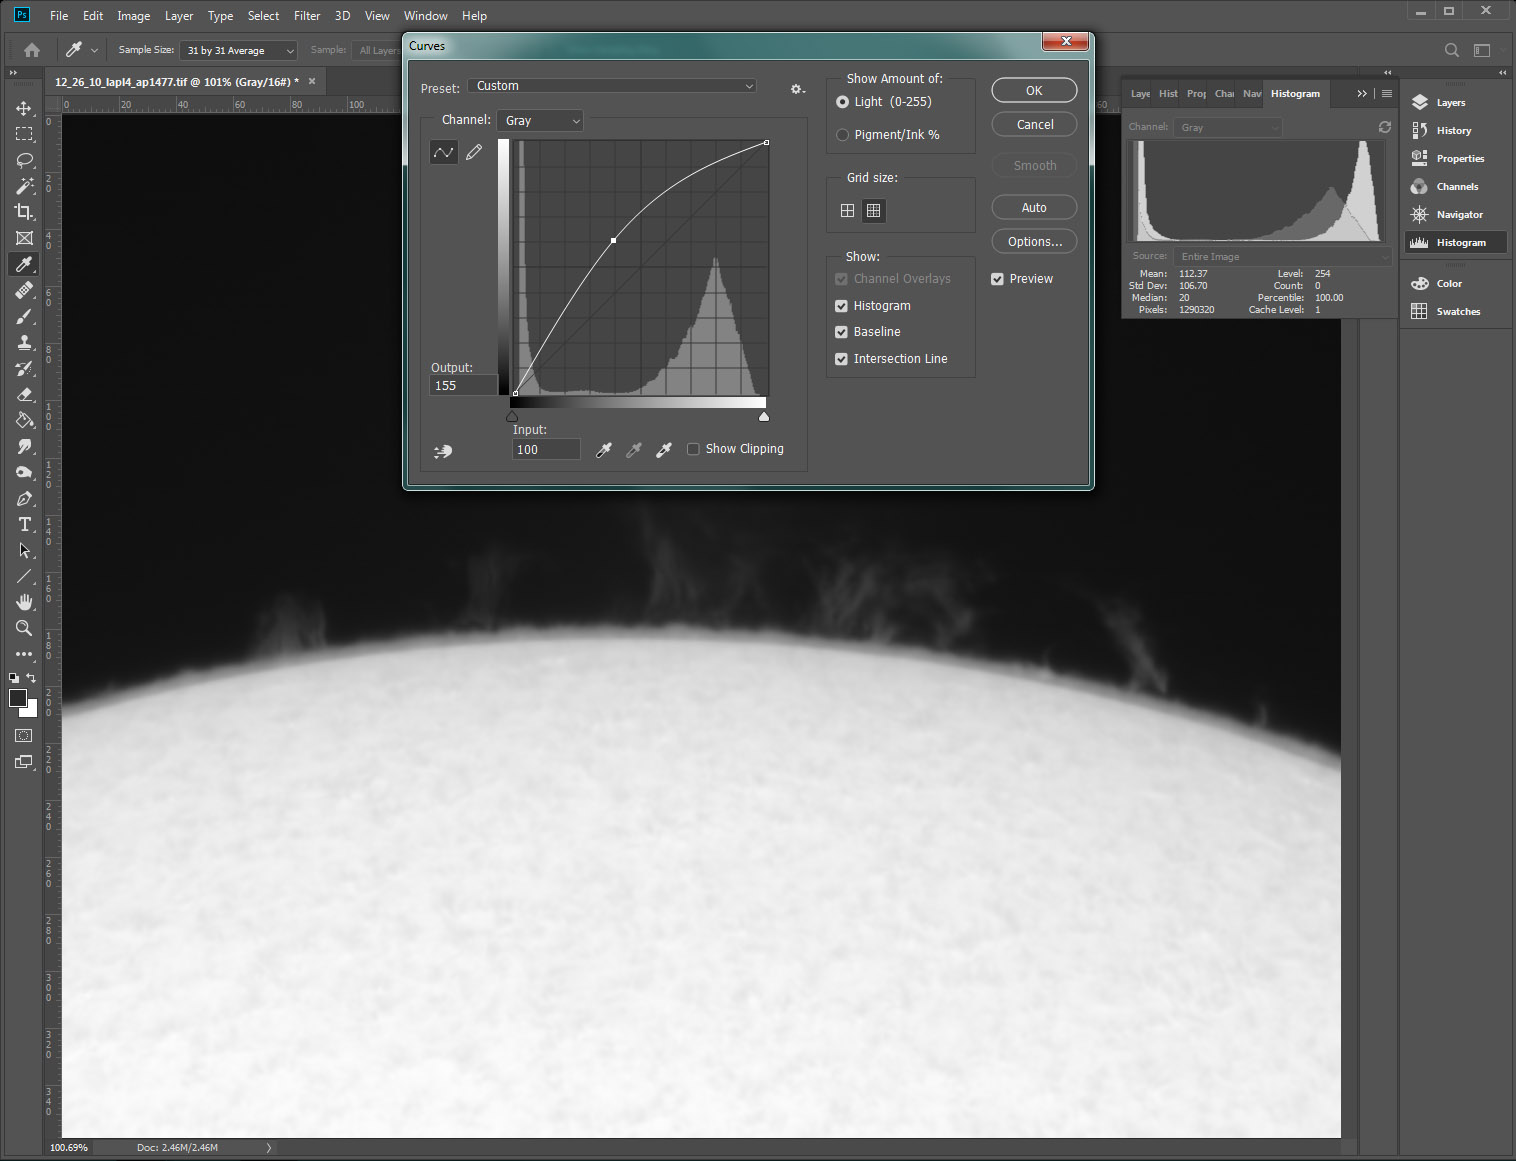The width and height of the screenshot is (1516, 1161).
Task: Open the Navigator panel from sidebar
Action: 1455,215
